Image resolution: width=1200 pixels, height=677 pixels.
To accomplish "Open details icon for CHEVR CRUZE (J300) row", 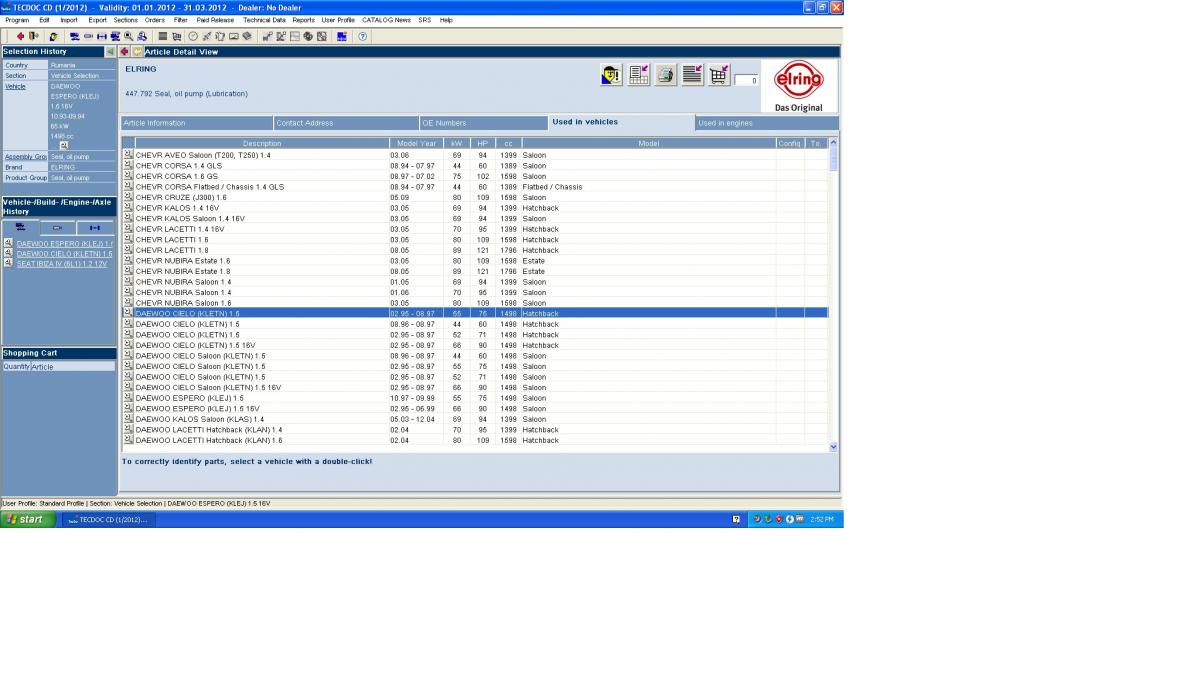I will click(128, 197).
